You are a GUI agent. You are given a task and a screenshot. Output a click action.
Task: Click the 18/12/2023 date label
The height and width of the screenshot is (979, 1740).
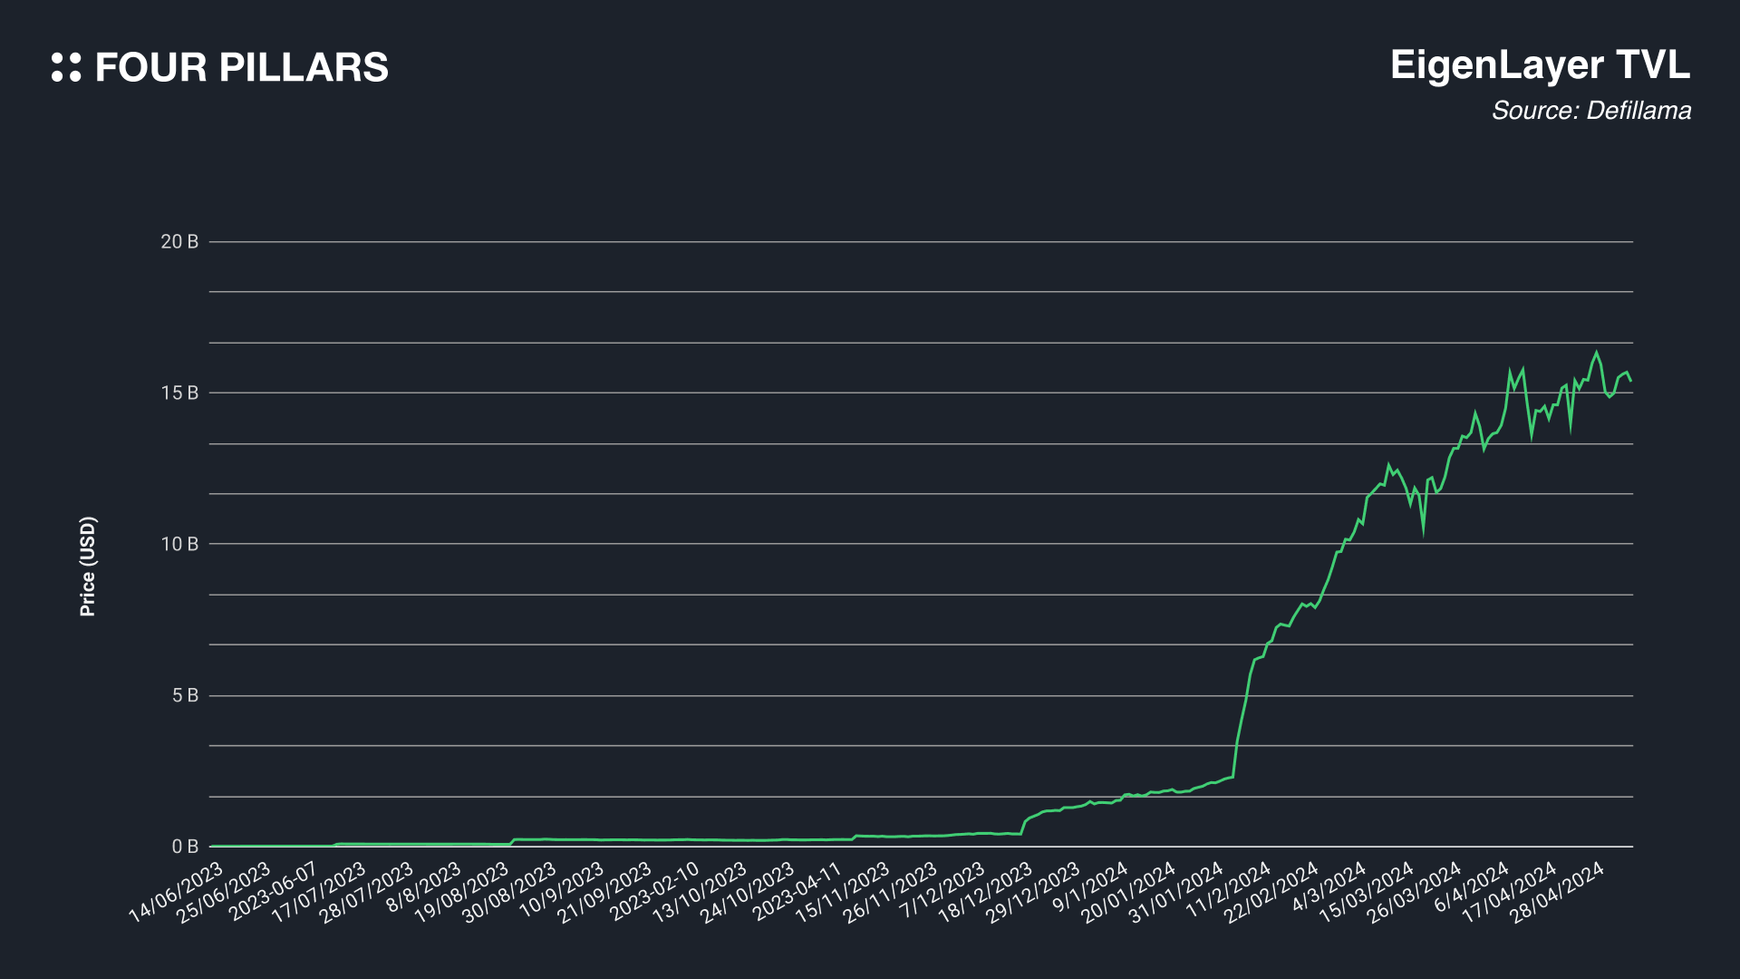pos(986,892)
